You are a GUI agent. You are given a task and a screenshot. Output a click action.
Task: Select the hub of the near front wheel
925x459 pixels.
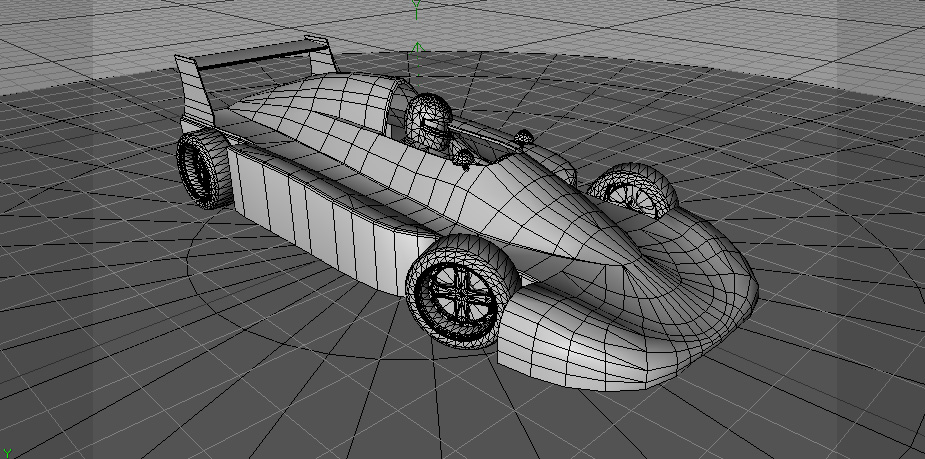pyautogui.click(x=457, y=293)
